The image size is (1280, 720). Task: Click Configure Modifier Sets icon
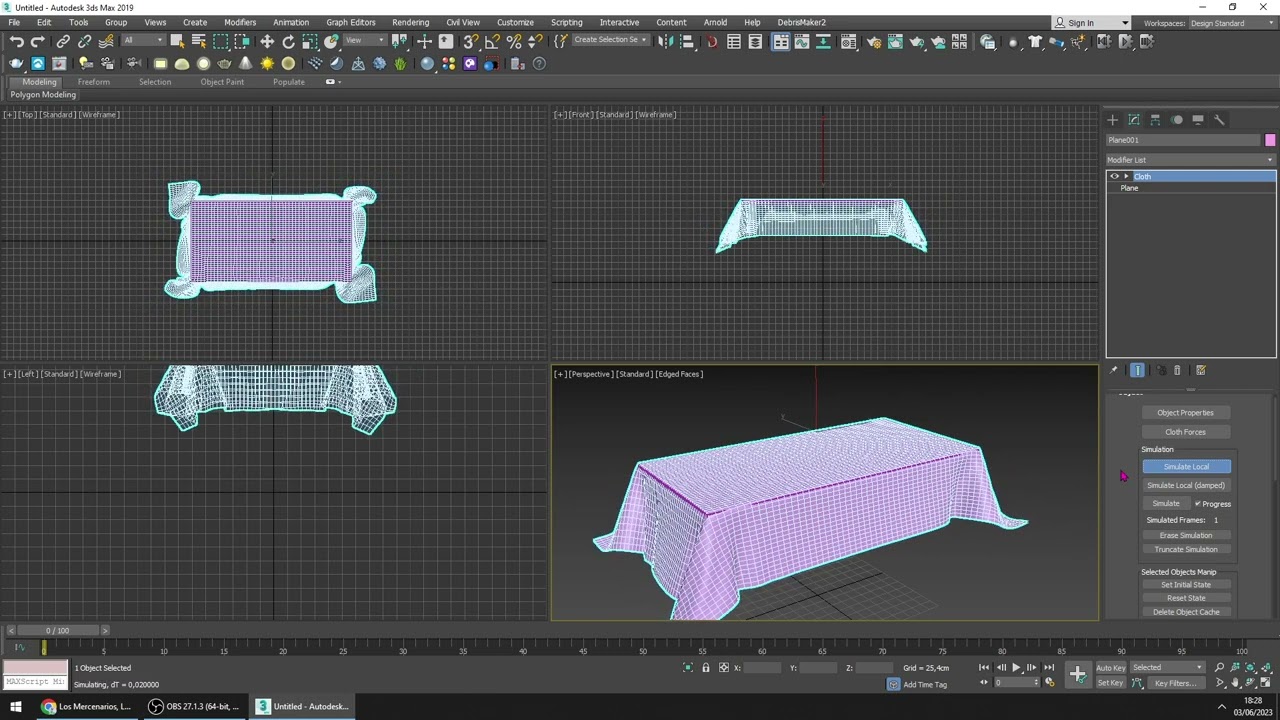pos(1200,370)
